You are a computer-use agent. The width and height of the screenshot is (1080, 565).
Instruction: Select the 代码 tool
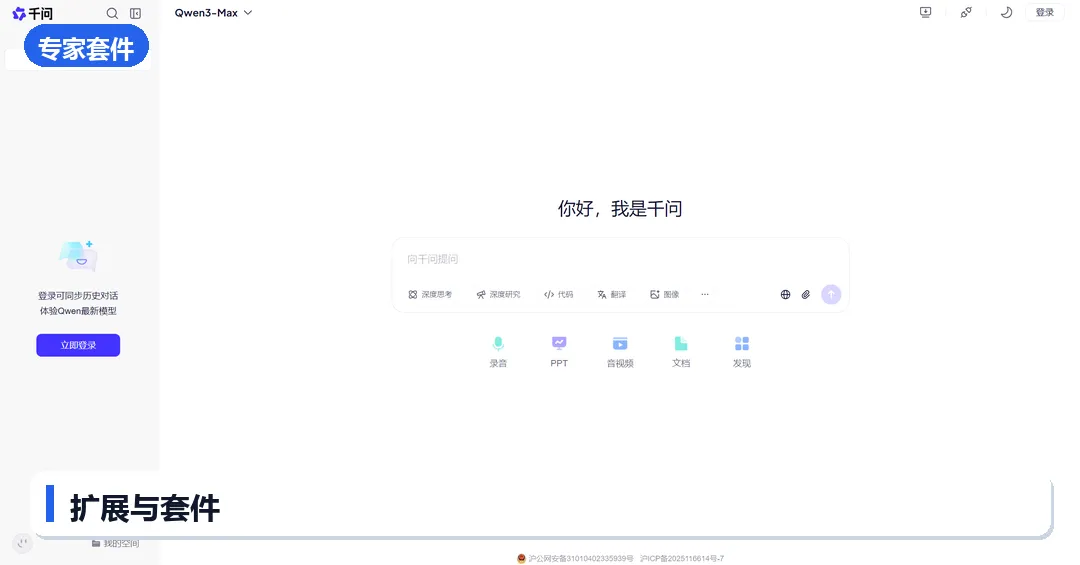coord(559,294)
